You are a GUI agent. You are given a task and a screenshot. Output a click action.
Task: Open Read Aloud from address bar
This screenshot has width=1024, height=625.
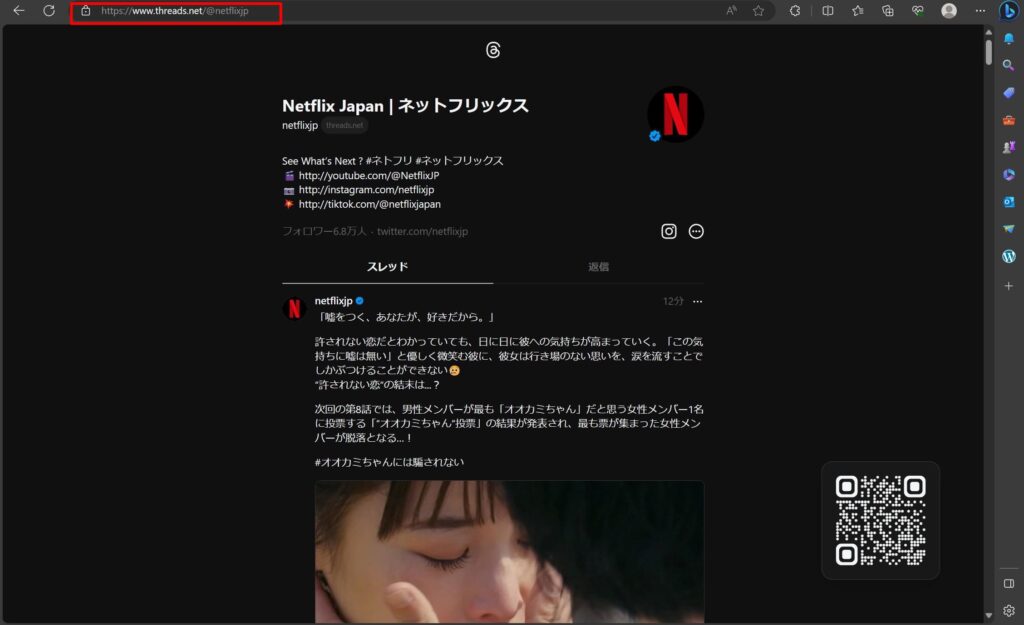point(731,10)
